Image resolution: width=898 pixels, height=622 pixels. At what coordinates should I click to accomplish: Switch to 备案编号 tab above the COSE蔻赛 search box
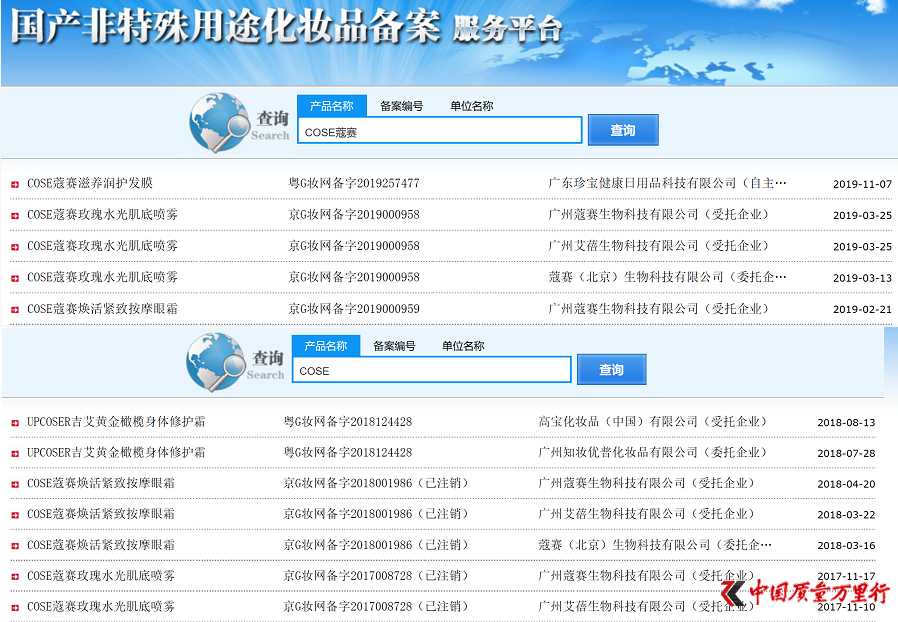[401, 106]
